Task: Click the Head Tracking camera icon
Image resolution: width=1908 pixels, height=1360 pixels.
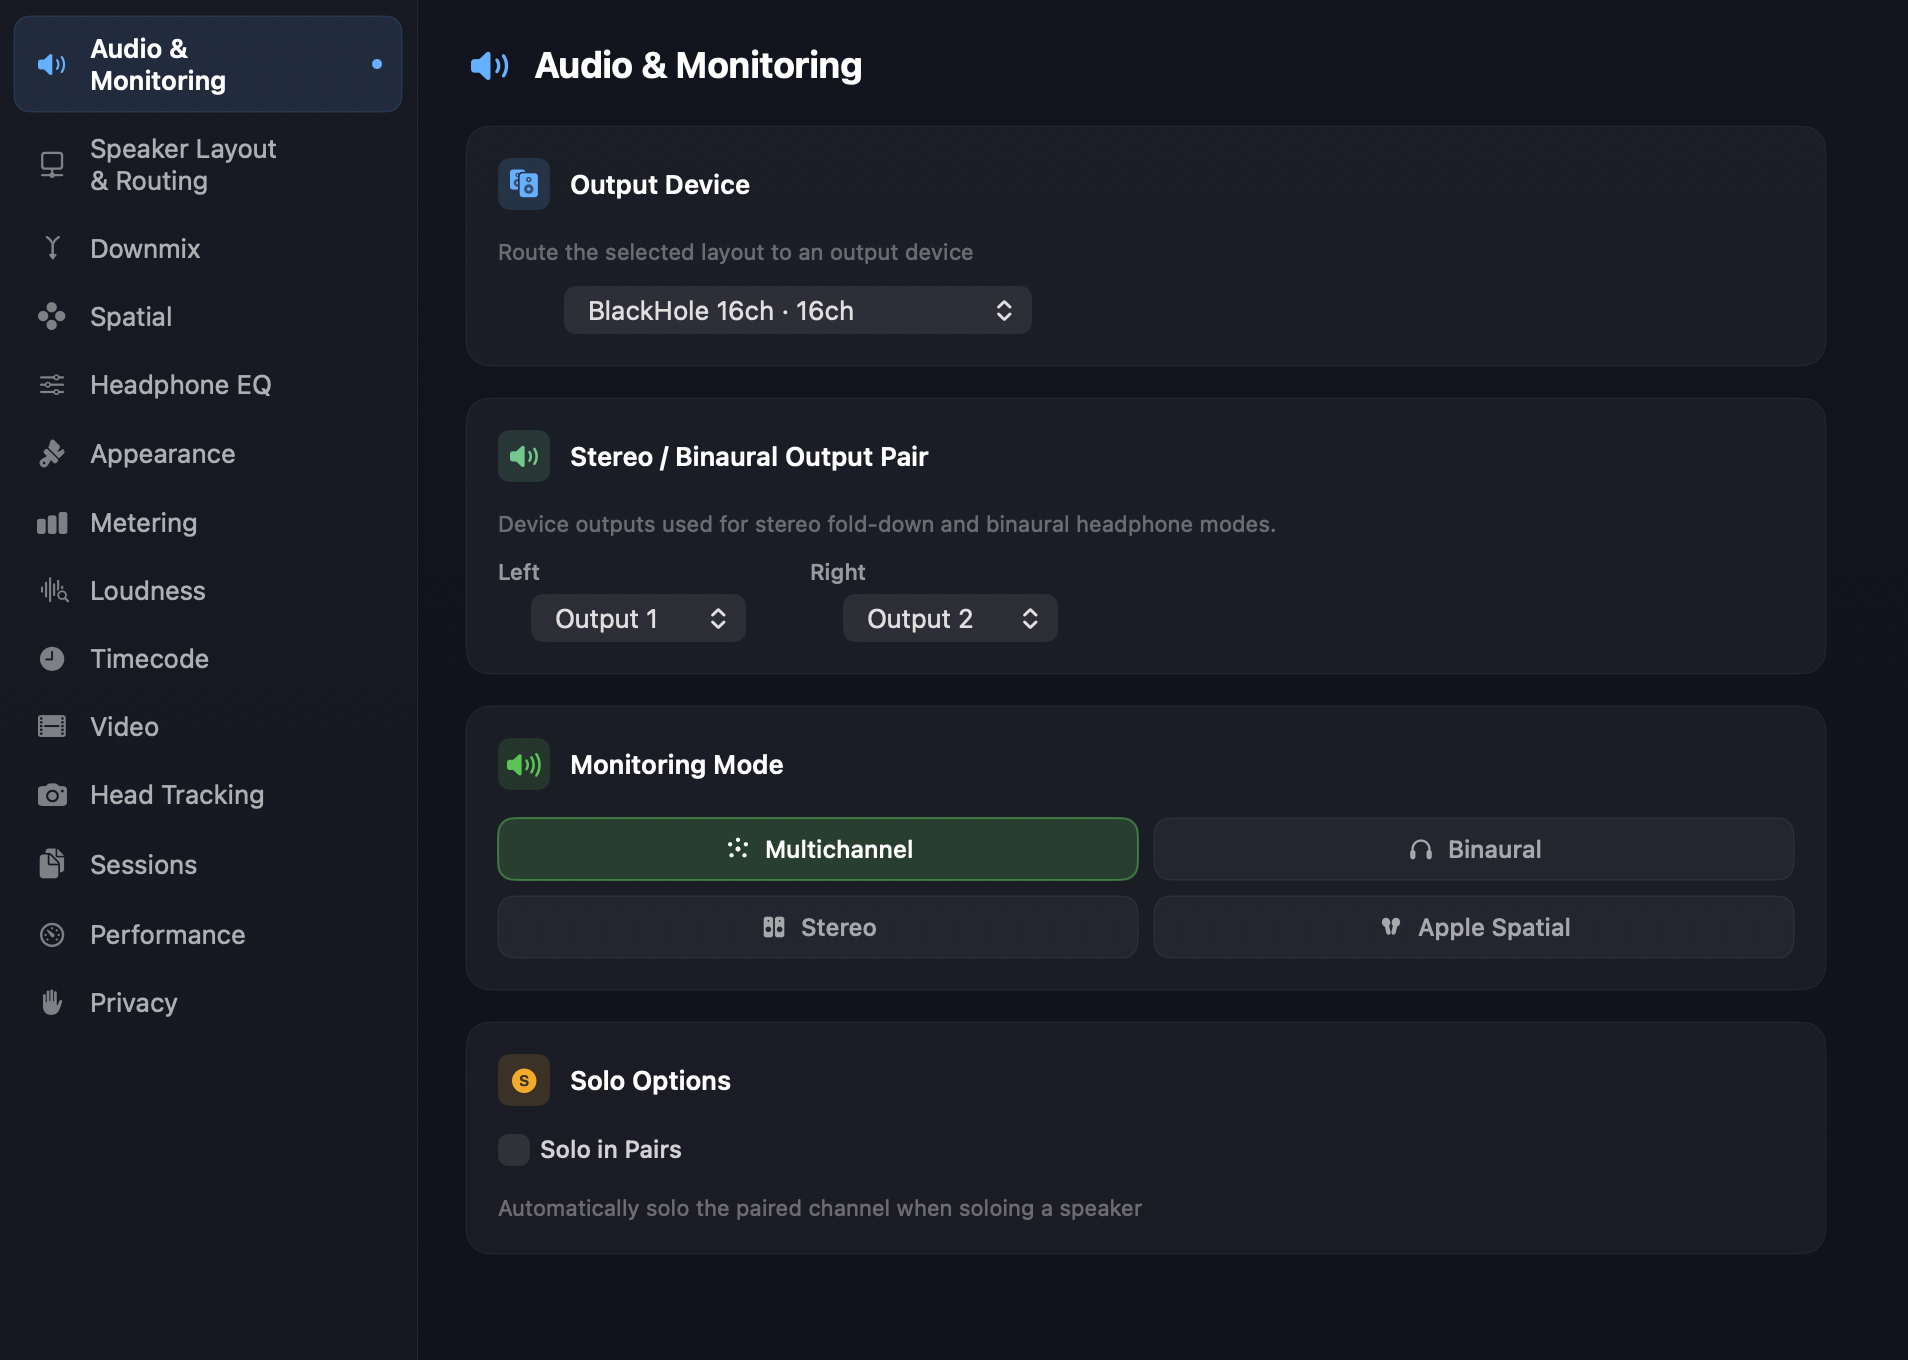Action: [x=52, y=795]
